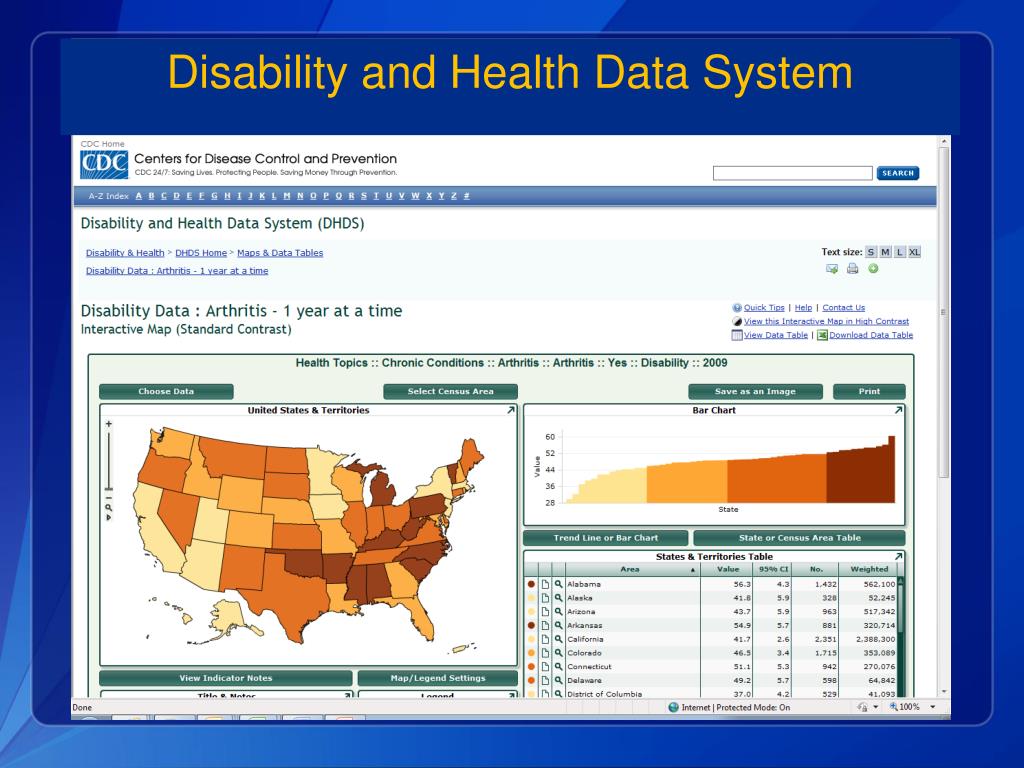Zoom in with the map plus icon
The width and height of the screenshot is (1024, 768).
(108, 424)
